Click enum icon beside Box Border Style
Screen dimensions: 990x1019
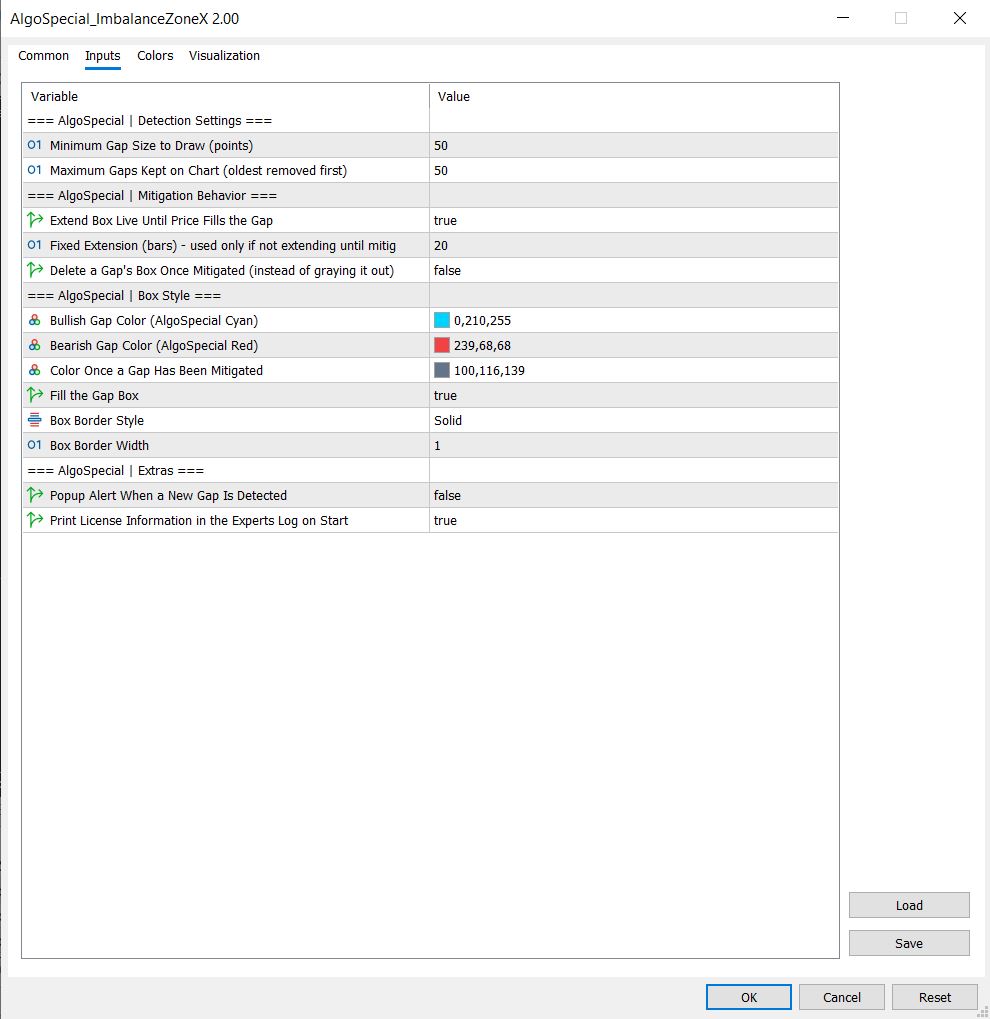coord(34,420)
